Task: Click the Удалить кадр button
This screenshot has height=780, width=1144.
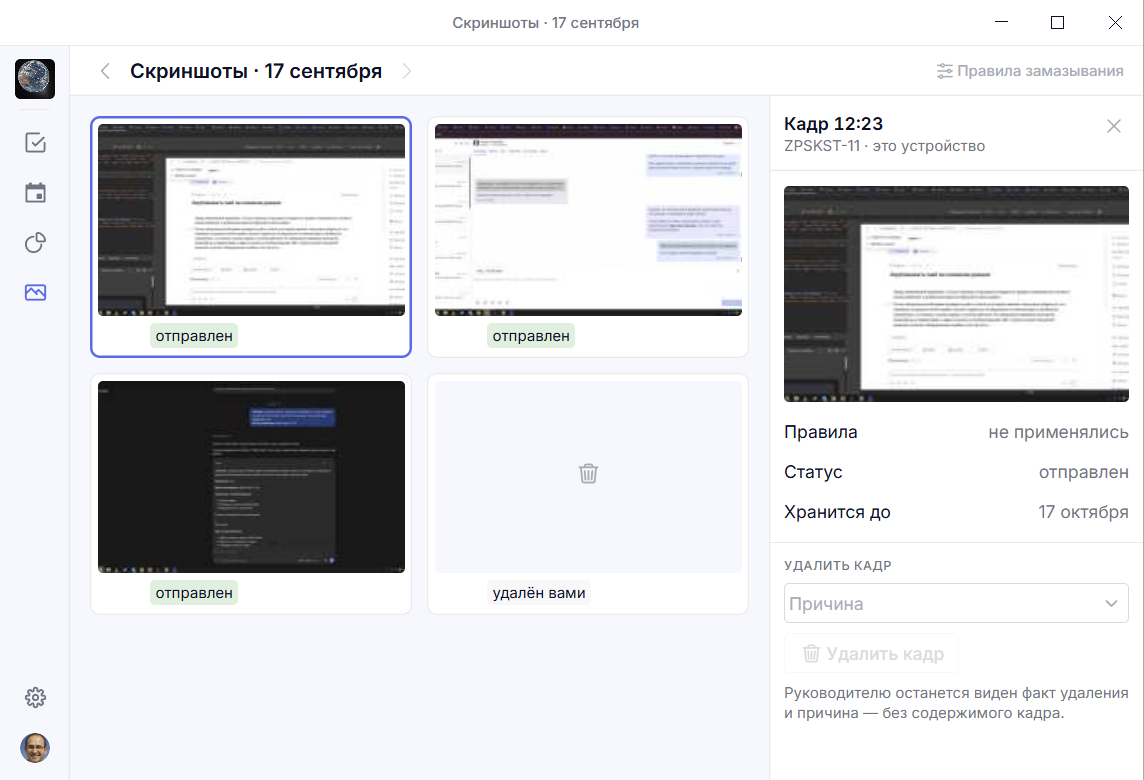Action: [872, 654]
